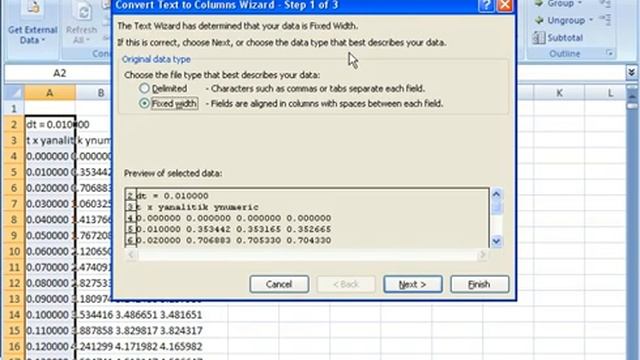The image size is (640, 360).
Task: Click the Name Box showing A2
Action: tap(60, 73)
